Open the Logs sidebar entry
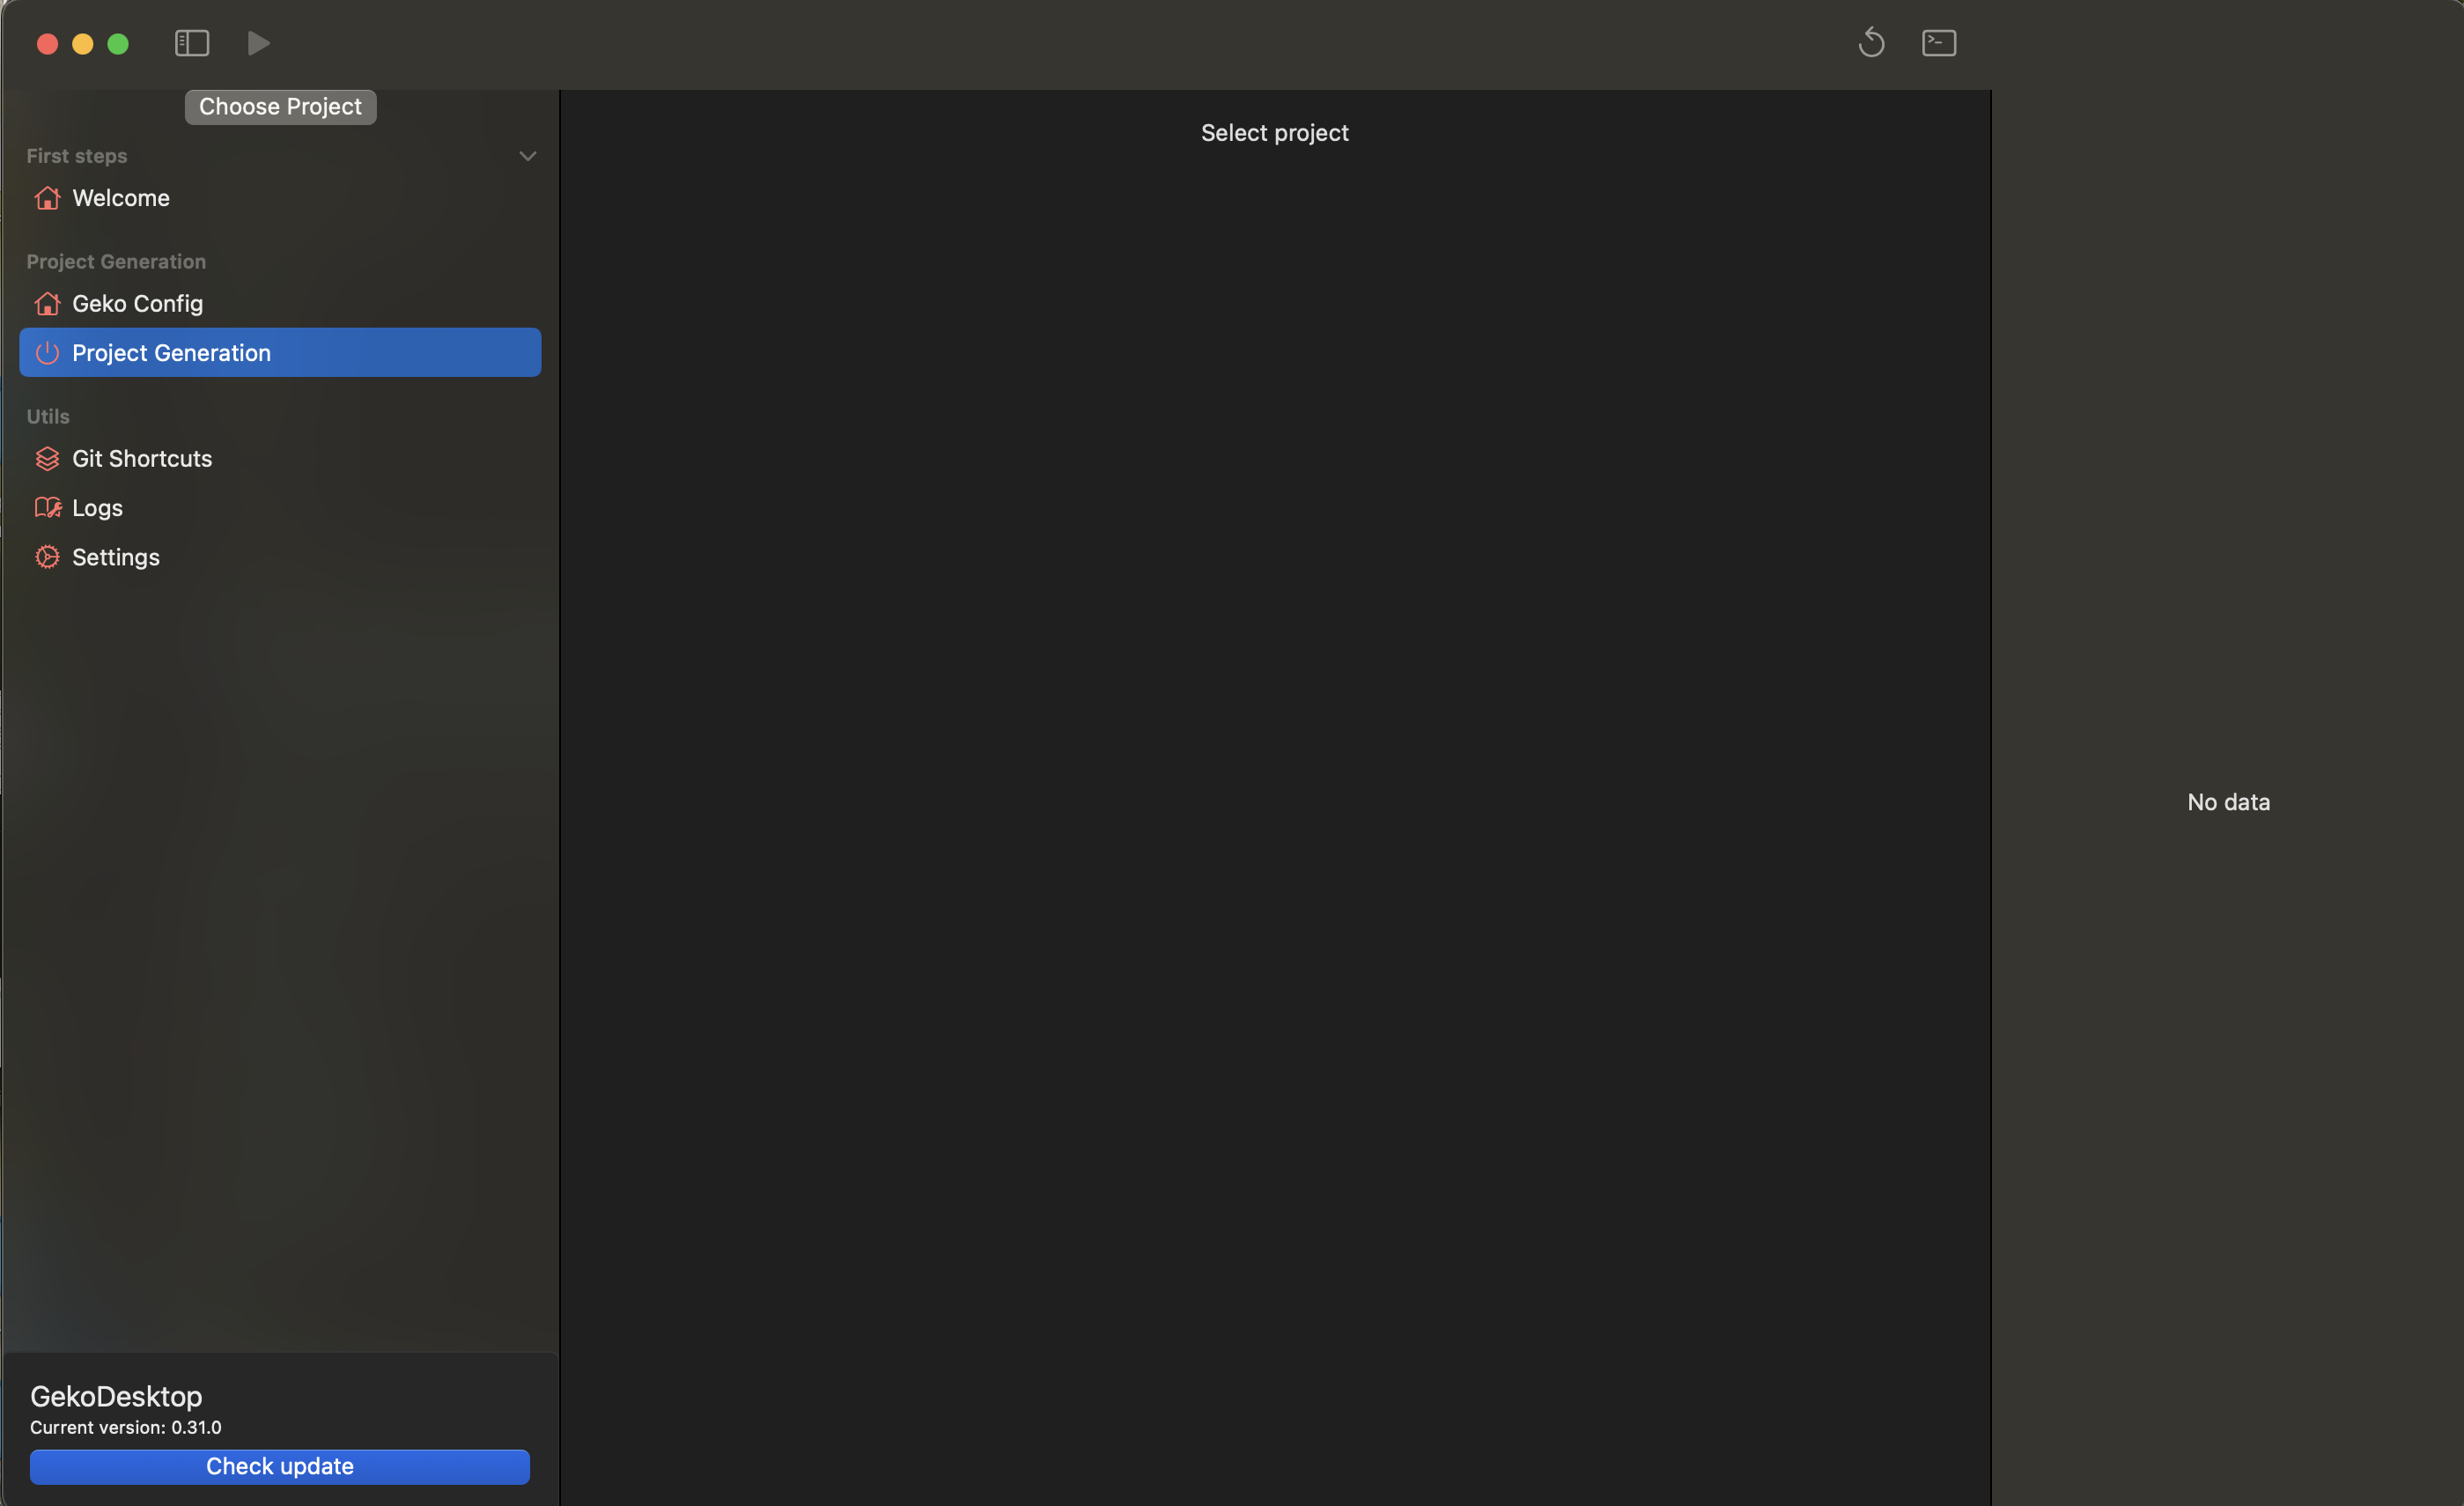Image resolution: width=2464 pixels, height=1506 pixels. click(x=98, y=508)
